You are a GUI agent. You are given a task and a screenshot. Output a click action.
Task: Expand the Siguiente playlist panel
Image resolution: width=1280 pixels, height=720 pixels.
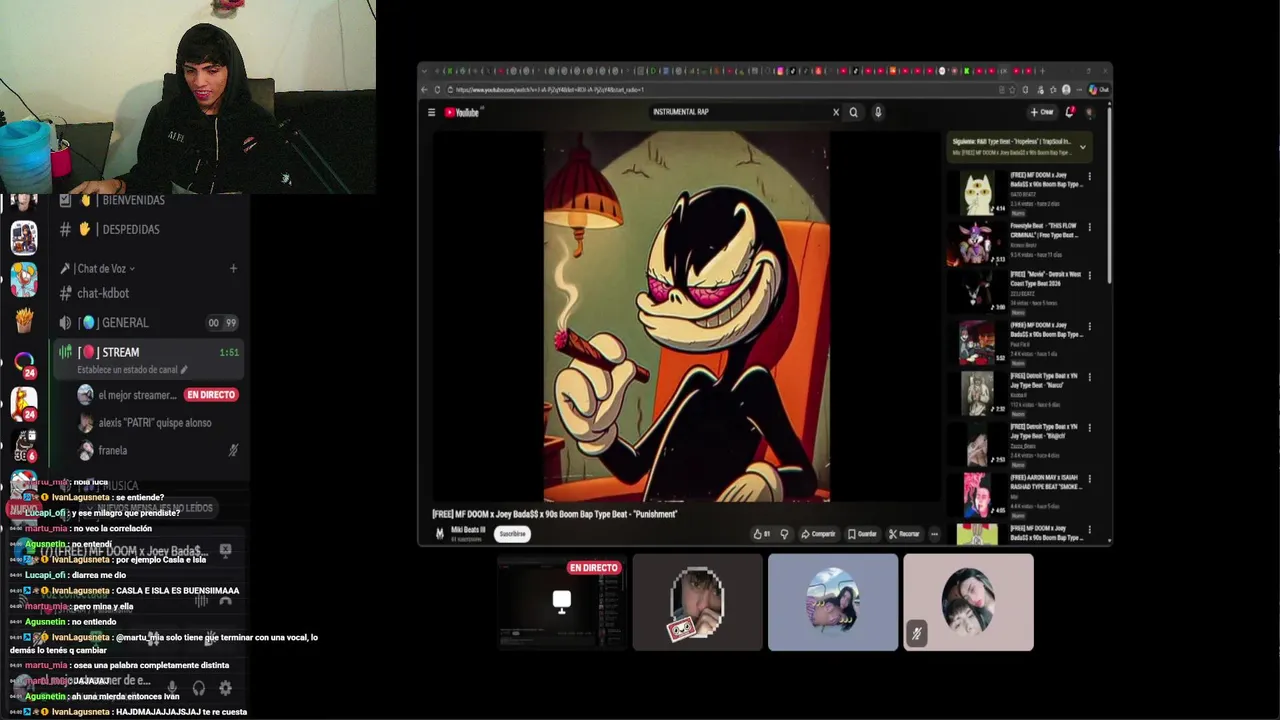pyautogui.click(x=1082, y=147)
